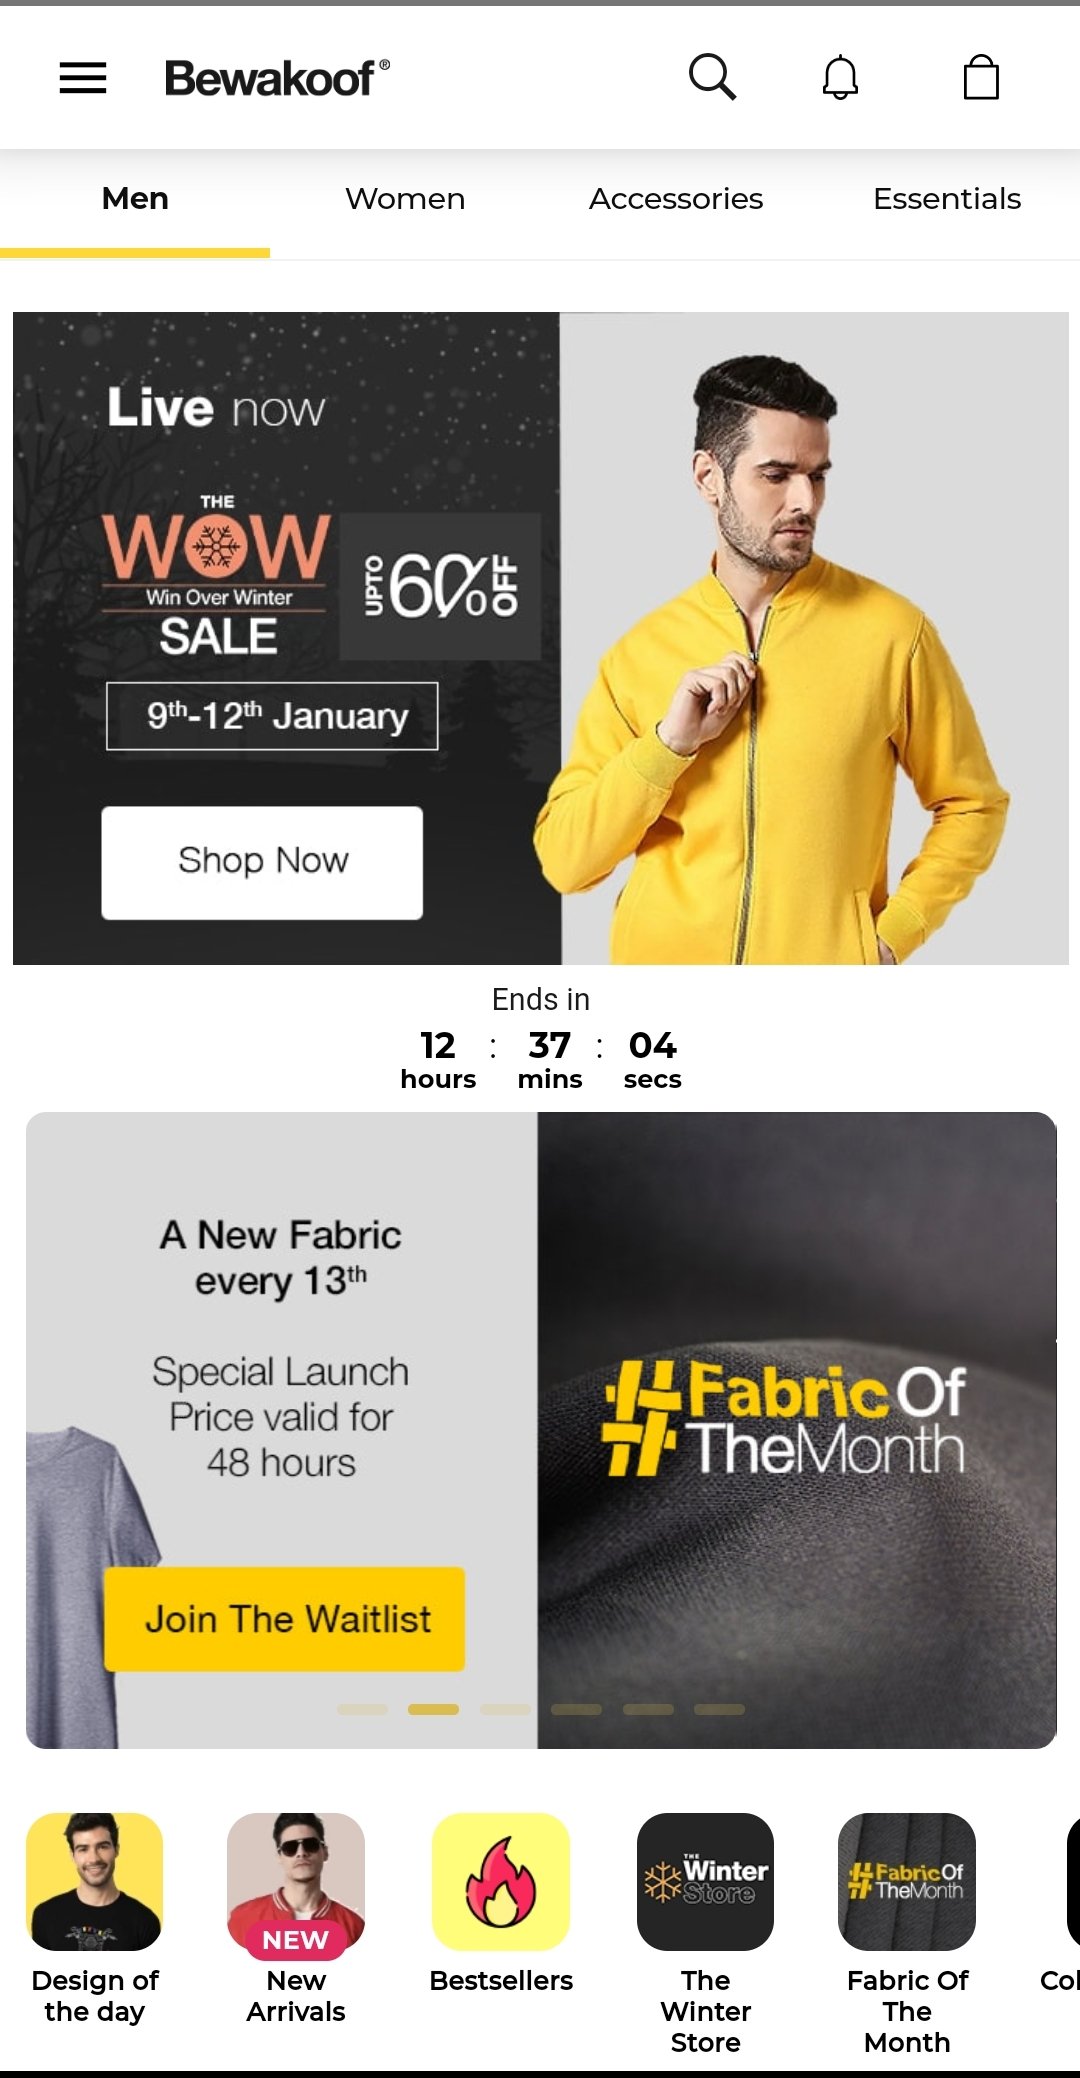Open New Arrivals category icon

(x=296, y=1881)
